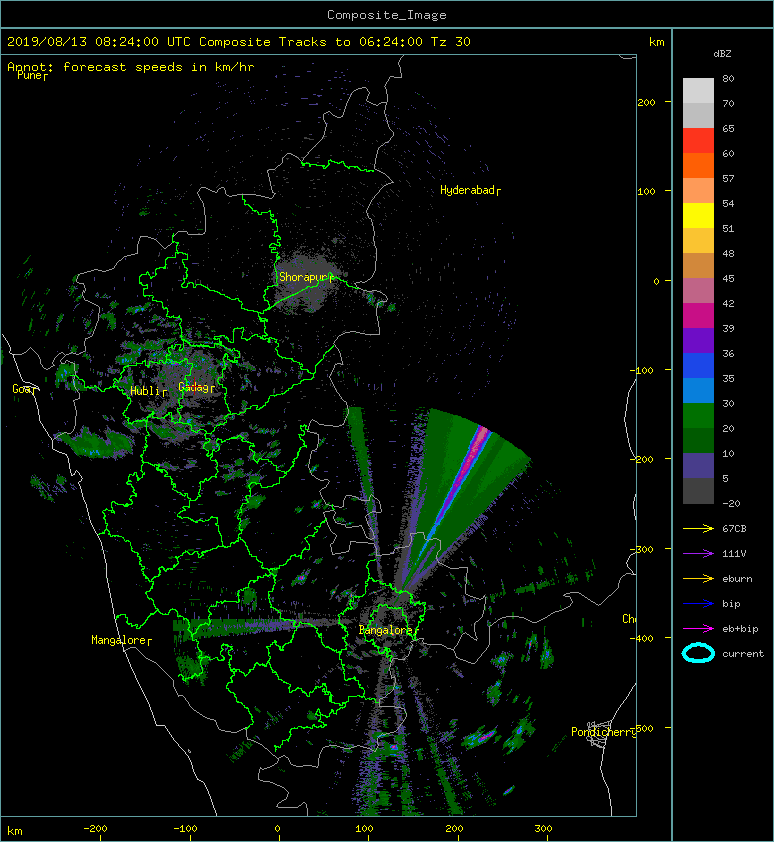
Task: Pick the bright yellow 51-54 dBZ swatch
Action: (x=698, y=215)
